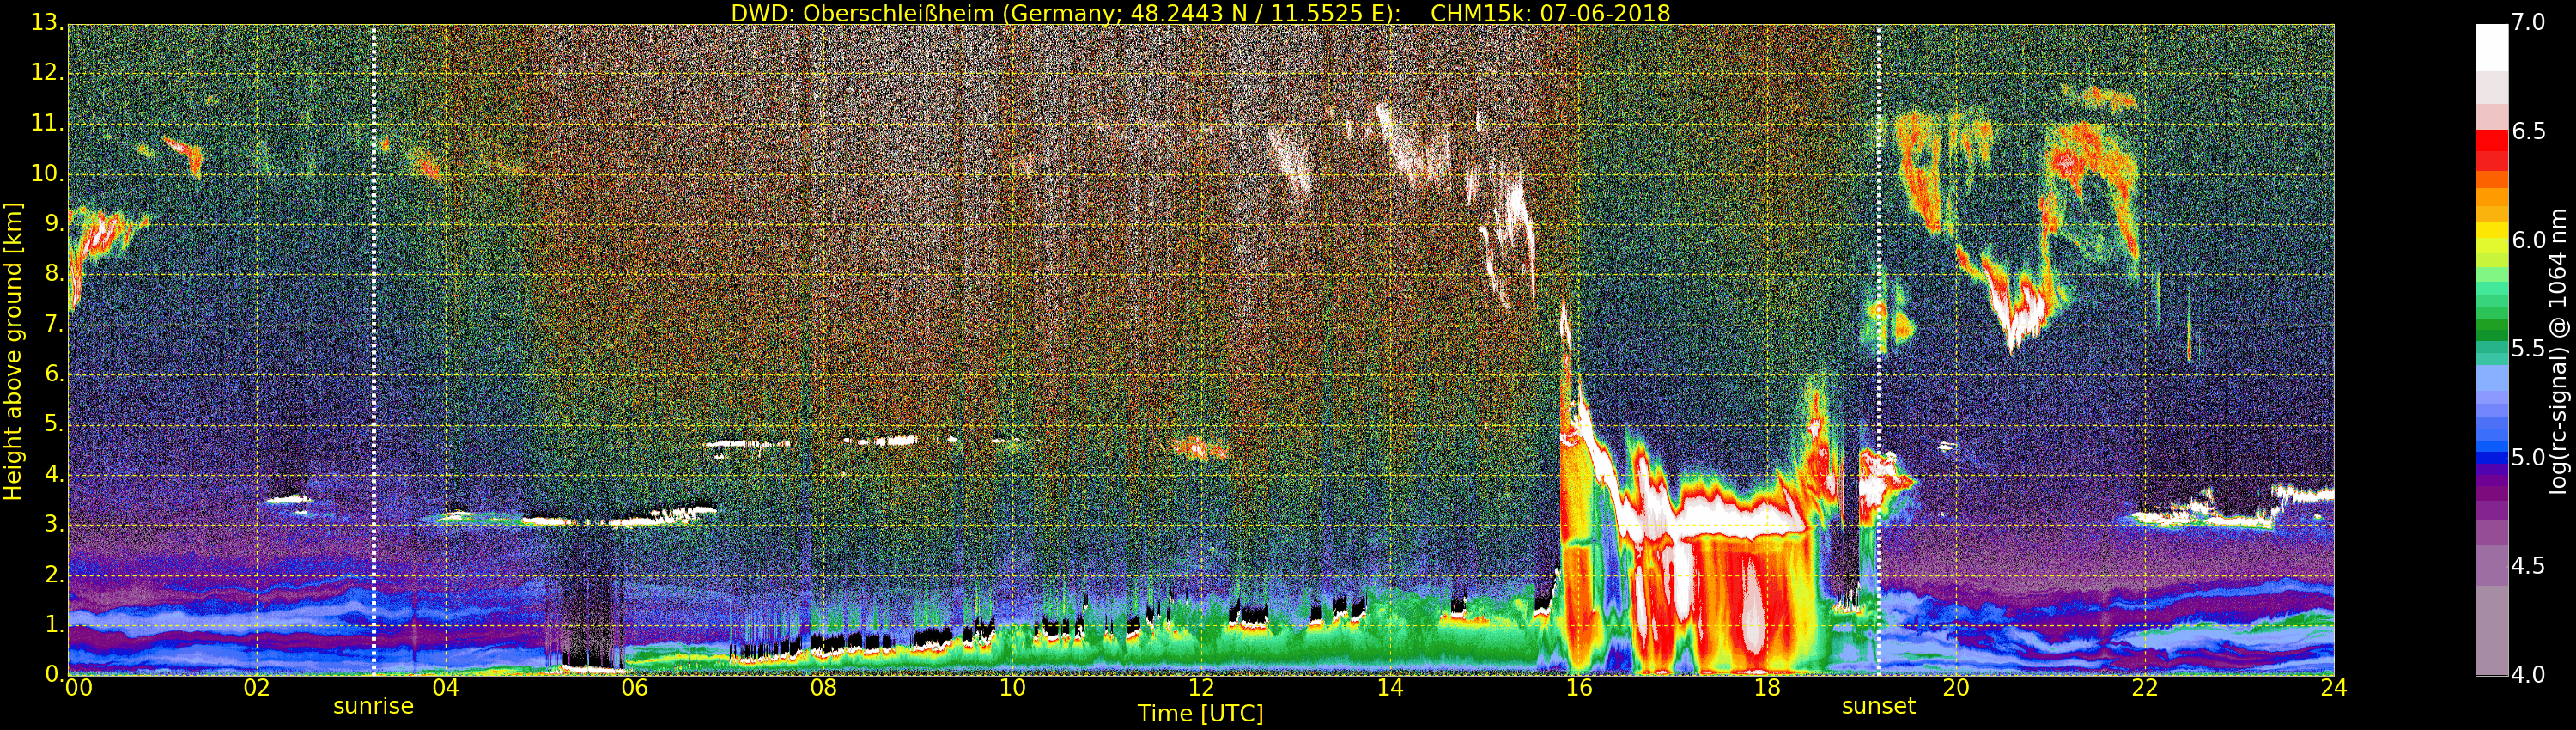Screen dimensions: 2576x730
Task: Click the 00 tick label at the time axis start
Action: 78,687
